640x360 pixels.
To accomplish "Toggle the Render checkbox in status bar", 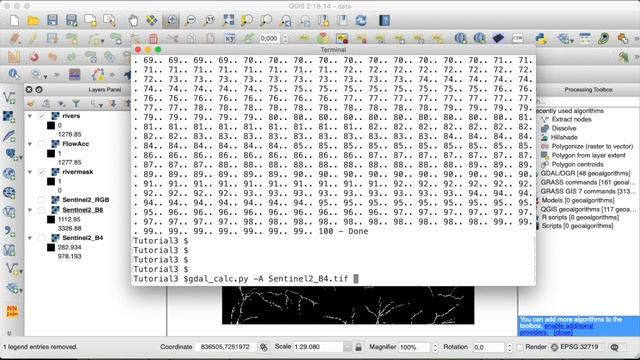I will 520,347.
